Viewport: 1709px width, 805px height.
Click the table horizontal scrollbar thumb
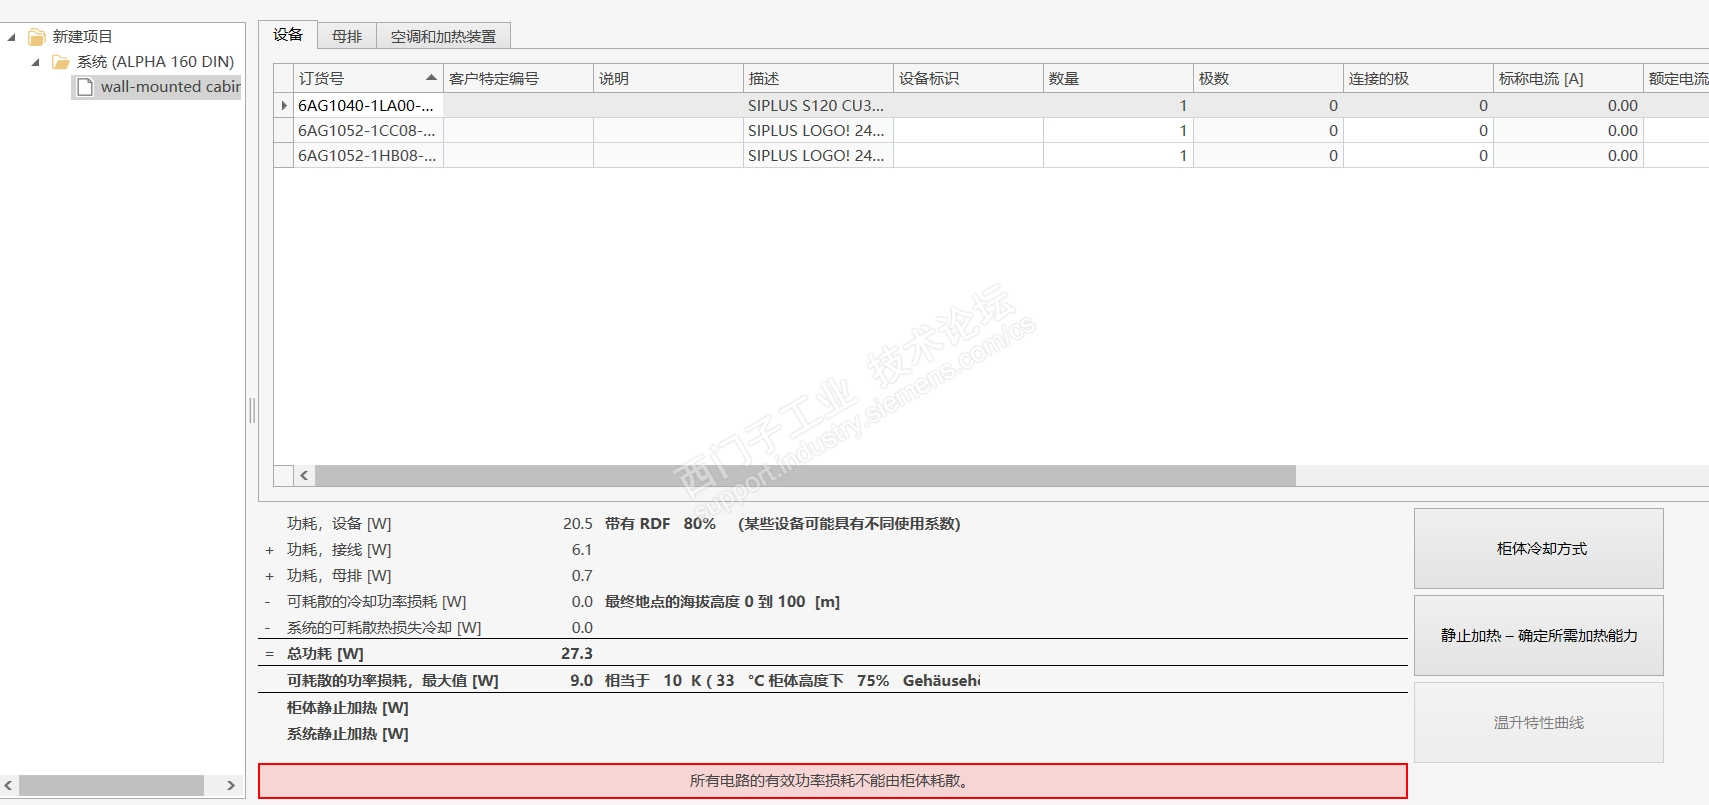[x=805, y=476]
